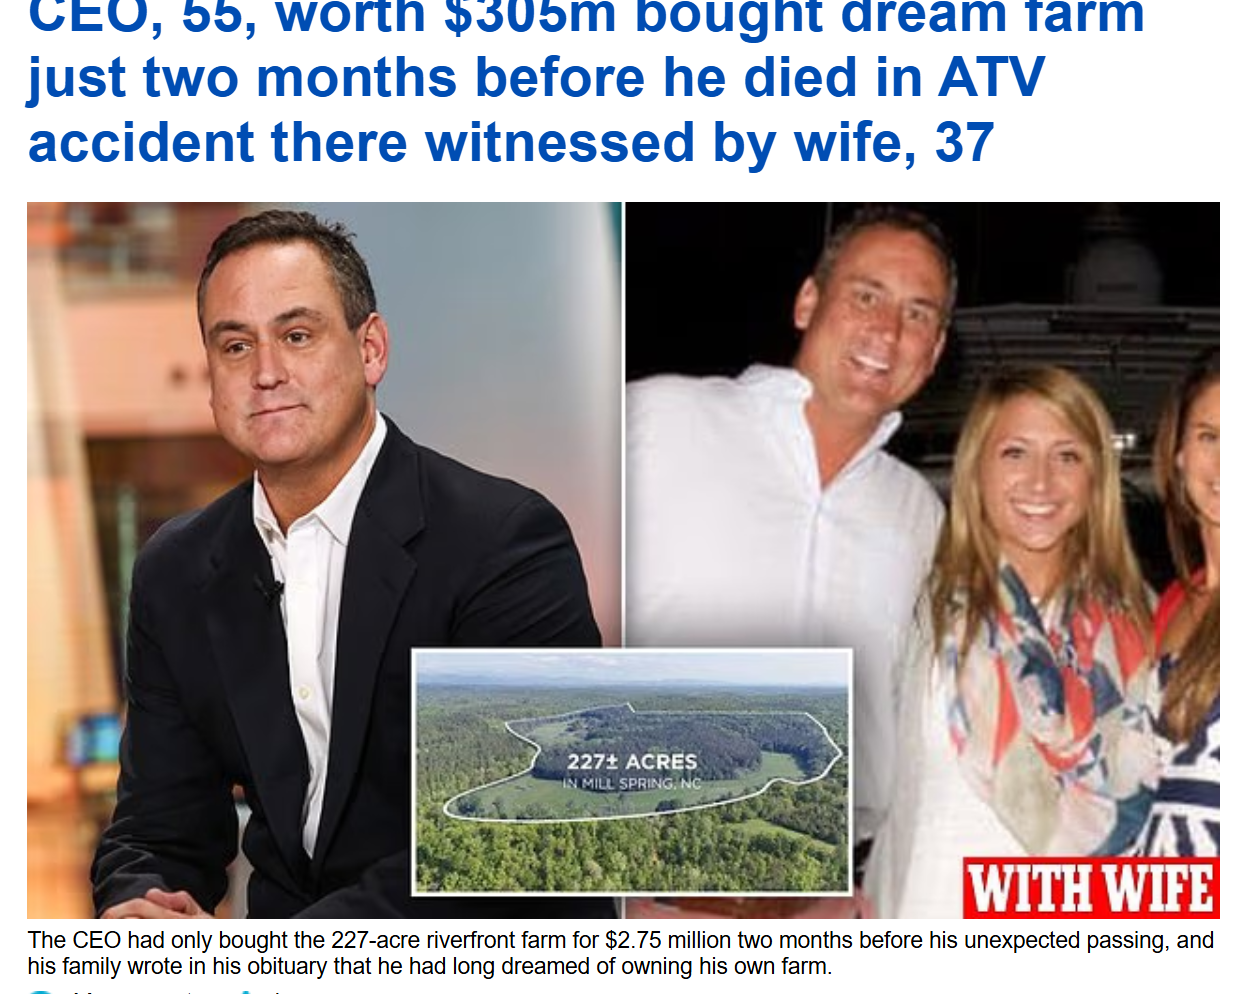Select the 227± ACRES label on inset
The height and width of the screenshot is (994, 1240).
632,761
